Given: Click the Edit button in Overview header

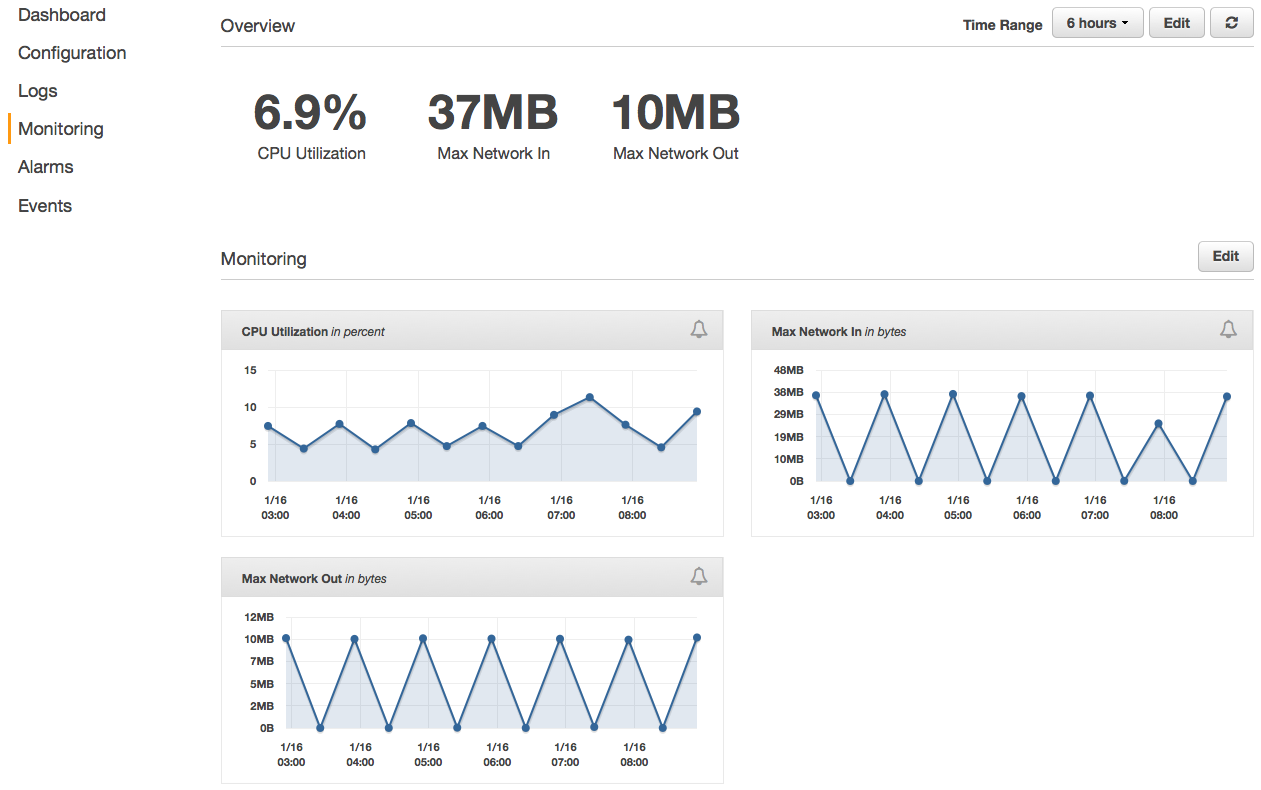Looking at the screenshot, I should 1177,23.
